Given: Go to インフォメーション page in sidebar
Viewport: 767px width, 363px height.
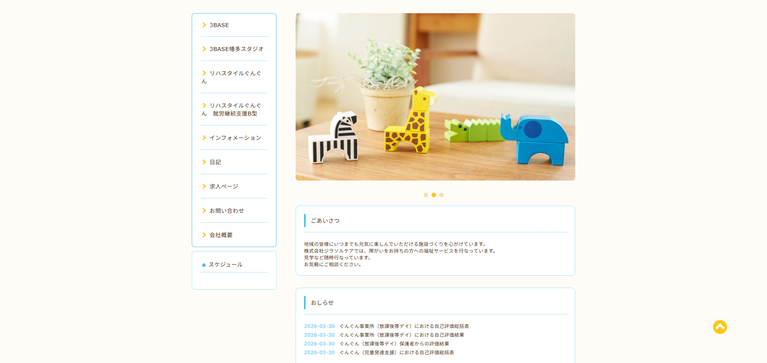Looking at the screenshot, I should [x=235, y=138].
